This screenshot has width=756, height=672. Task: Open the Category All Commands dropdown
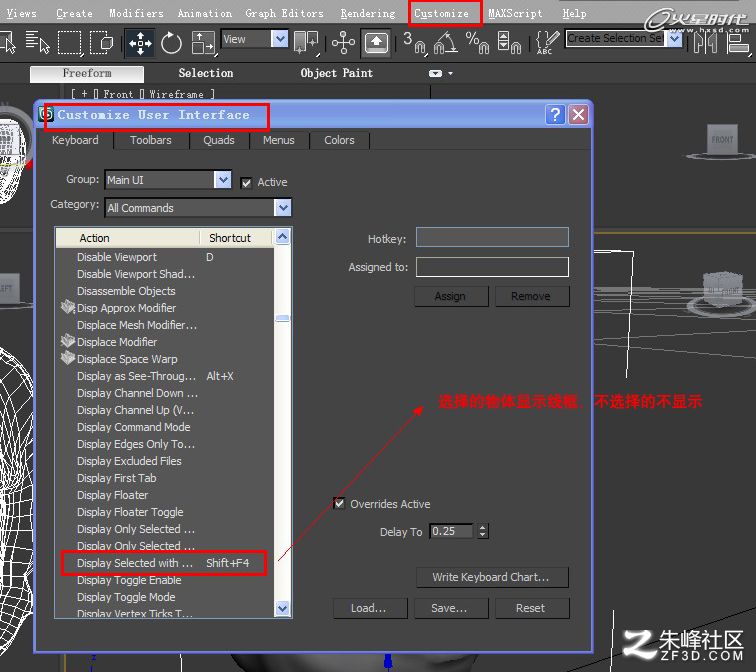pos(283,208)
